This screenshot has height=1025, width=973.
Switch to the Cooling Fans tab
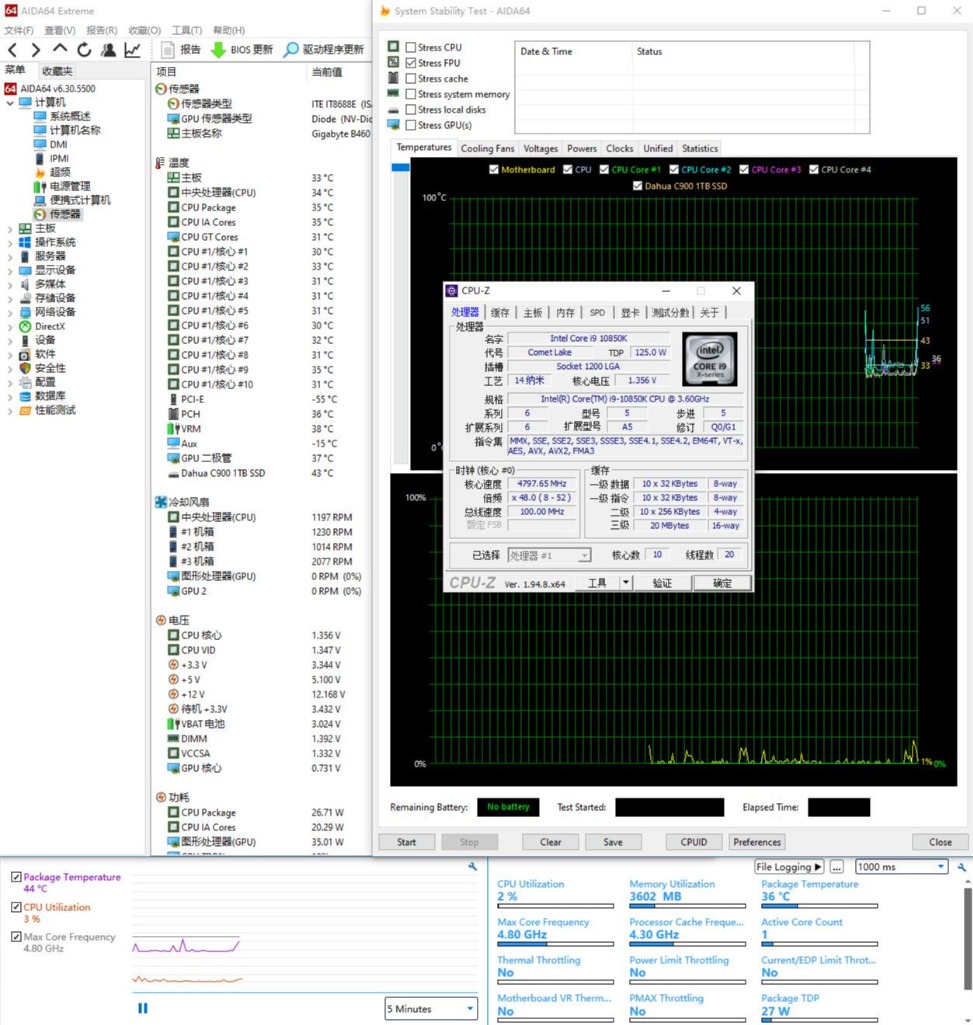pos(488,148)
